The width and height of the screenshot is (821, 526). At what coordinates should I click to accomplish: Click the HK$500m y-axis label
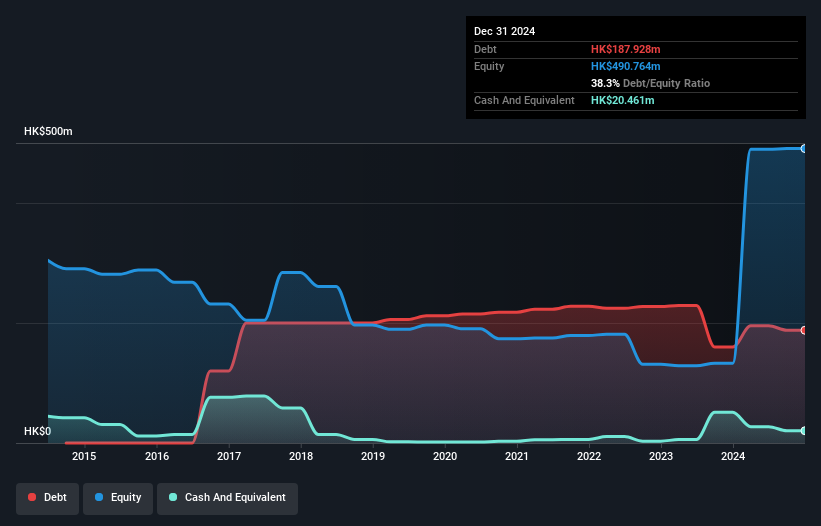point(48,131)
